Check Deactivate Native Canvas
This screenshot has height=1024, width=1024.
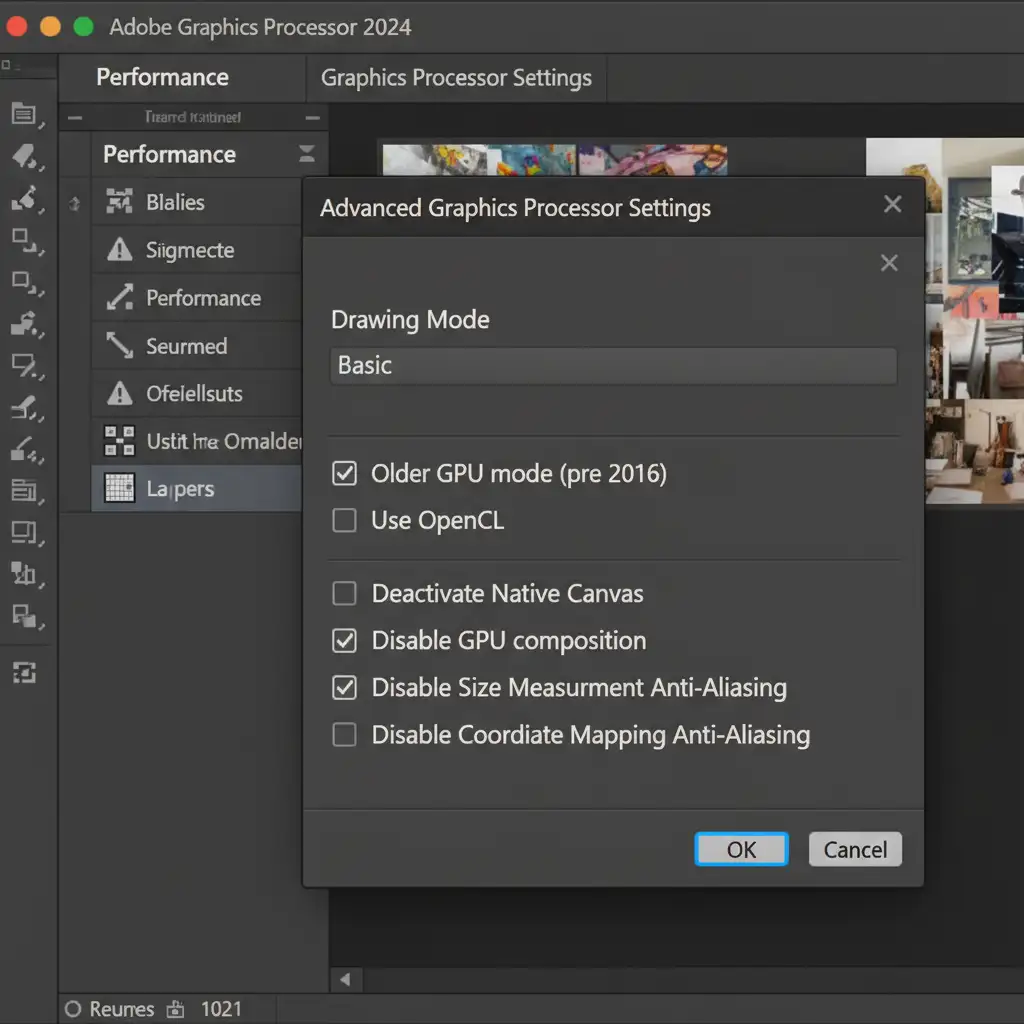[344, 594]
